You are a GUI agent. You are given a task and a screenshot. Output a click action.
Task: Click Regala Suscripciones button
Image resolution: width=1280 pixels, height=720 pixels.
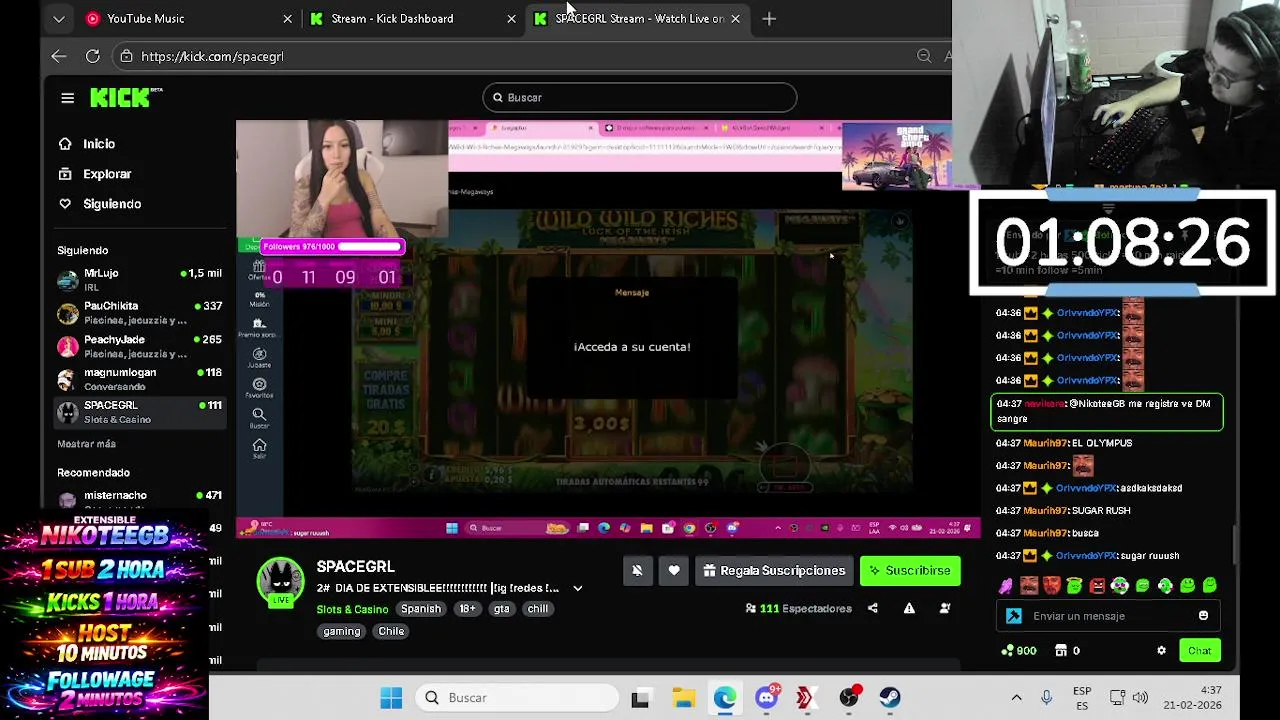[x=775, y=571]
